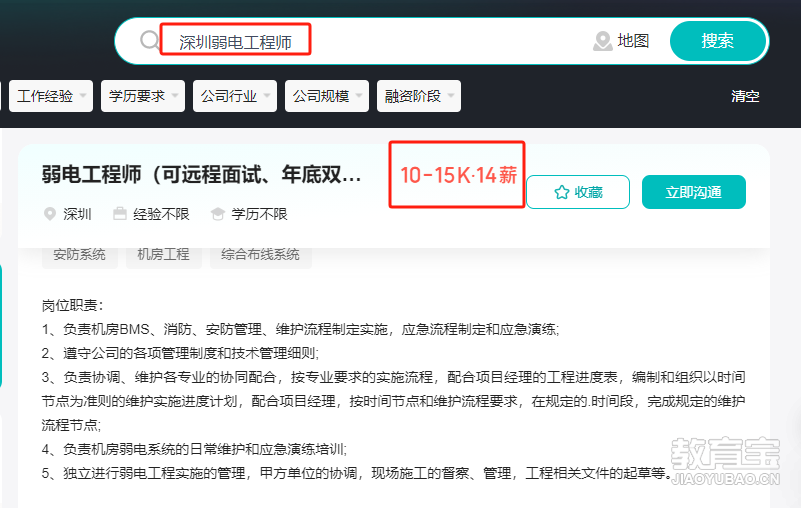The image size is (801, 508).
Task: Click line 1 about 机房BMS、消防
Action: click(x=300, y=329)
